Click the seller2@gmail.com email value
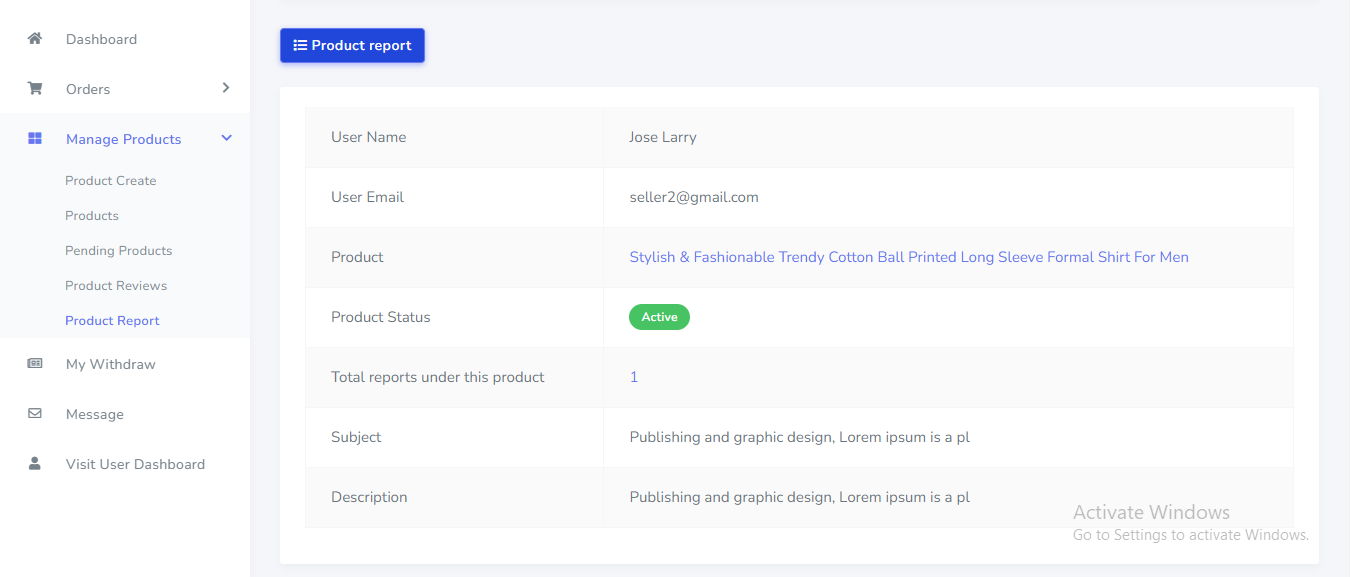 (x=694, y=197)
